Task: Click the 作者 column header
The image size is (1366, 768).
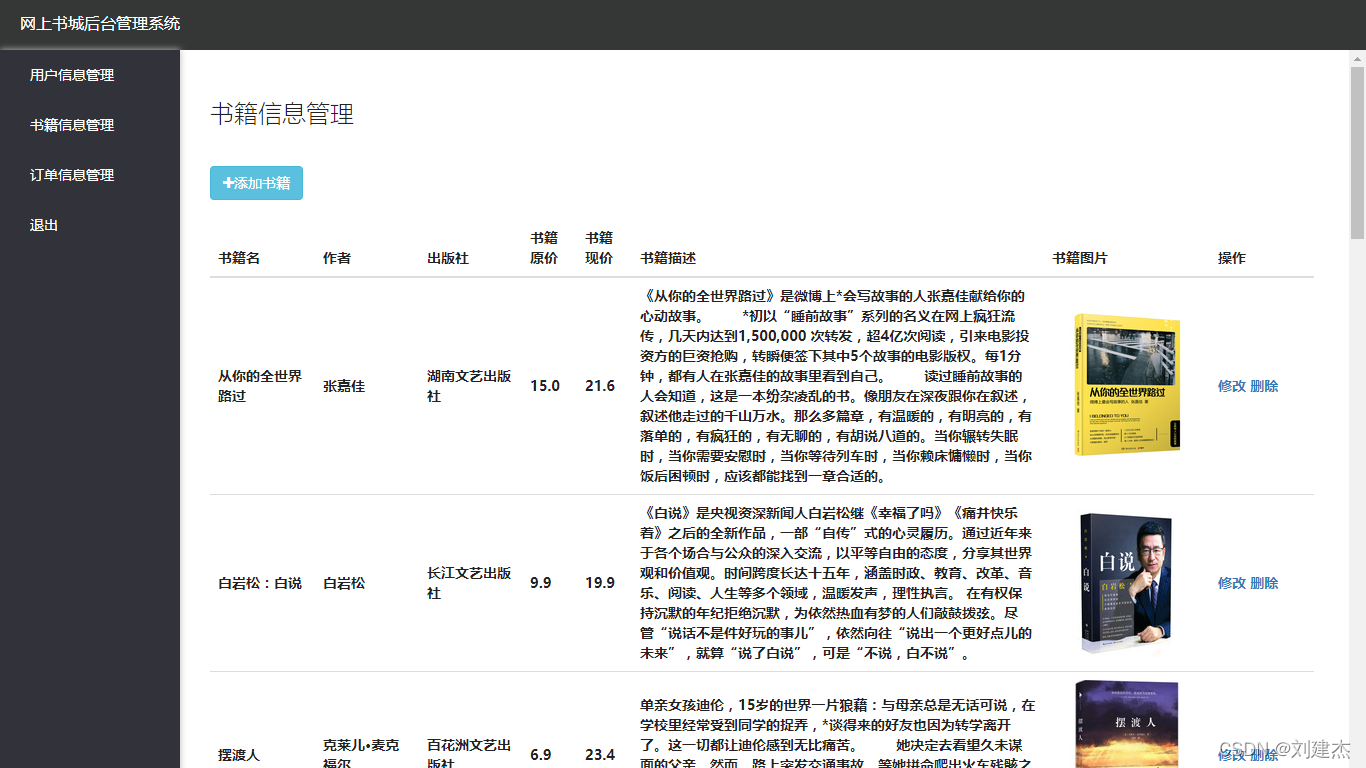Action: tap(337, 258)
